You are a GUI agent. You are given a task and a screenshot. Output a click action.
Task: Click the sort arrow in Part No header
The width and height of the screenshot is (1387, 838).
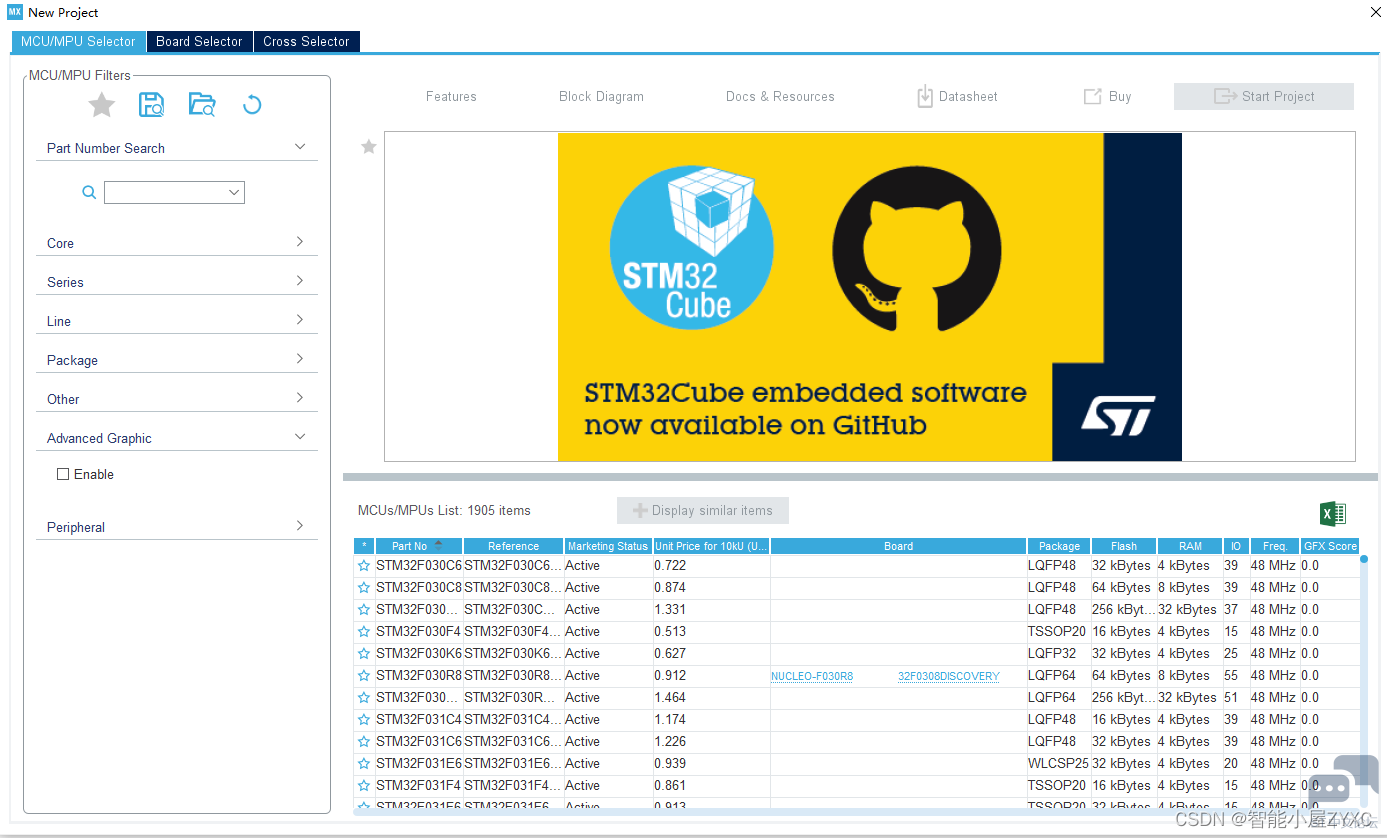pyautogui.click(x=438, y=544)
